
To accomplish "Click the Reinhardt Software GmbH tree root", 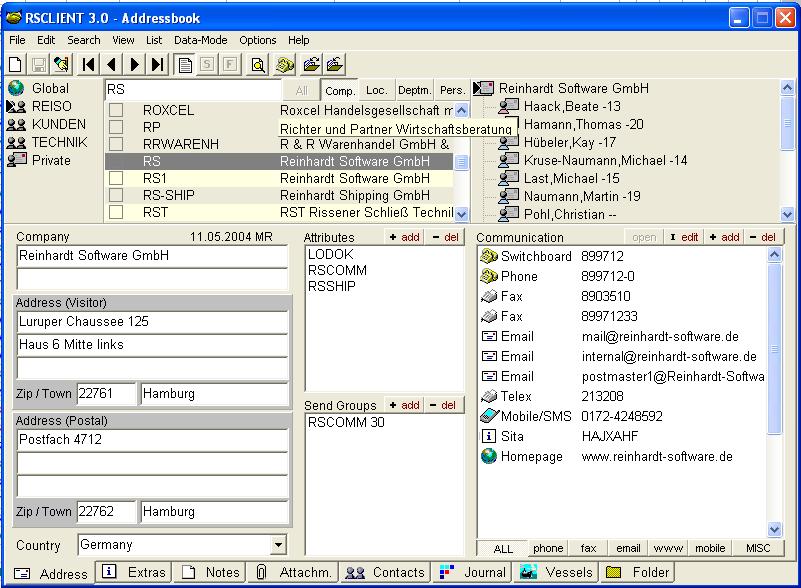I will point(573,88).
